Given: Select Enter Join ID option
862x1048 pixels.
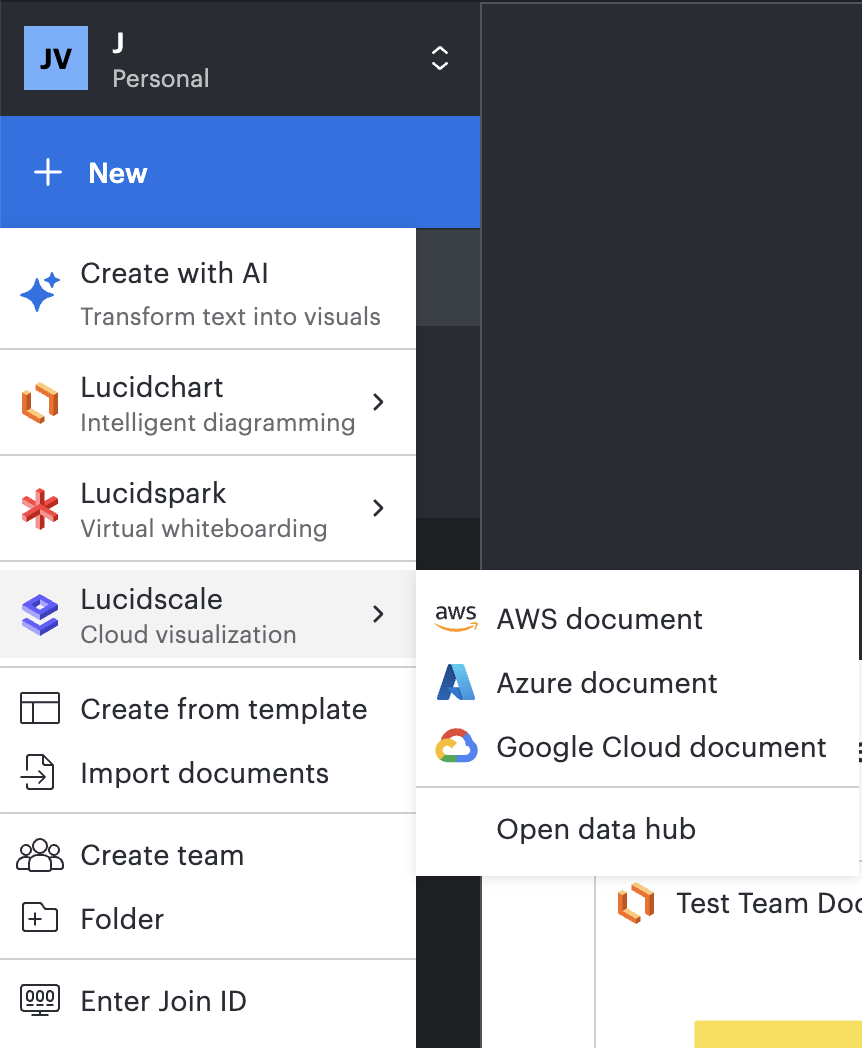Looking at the screenshot, I should [x=208, y=1001].
